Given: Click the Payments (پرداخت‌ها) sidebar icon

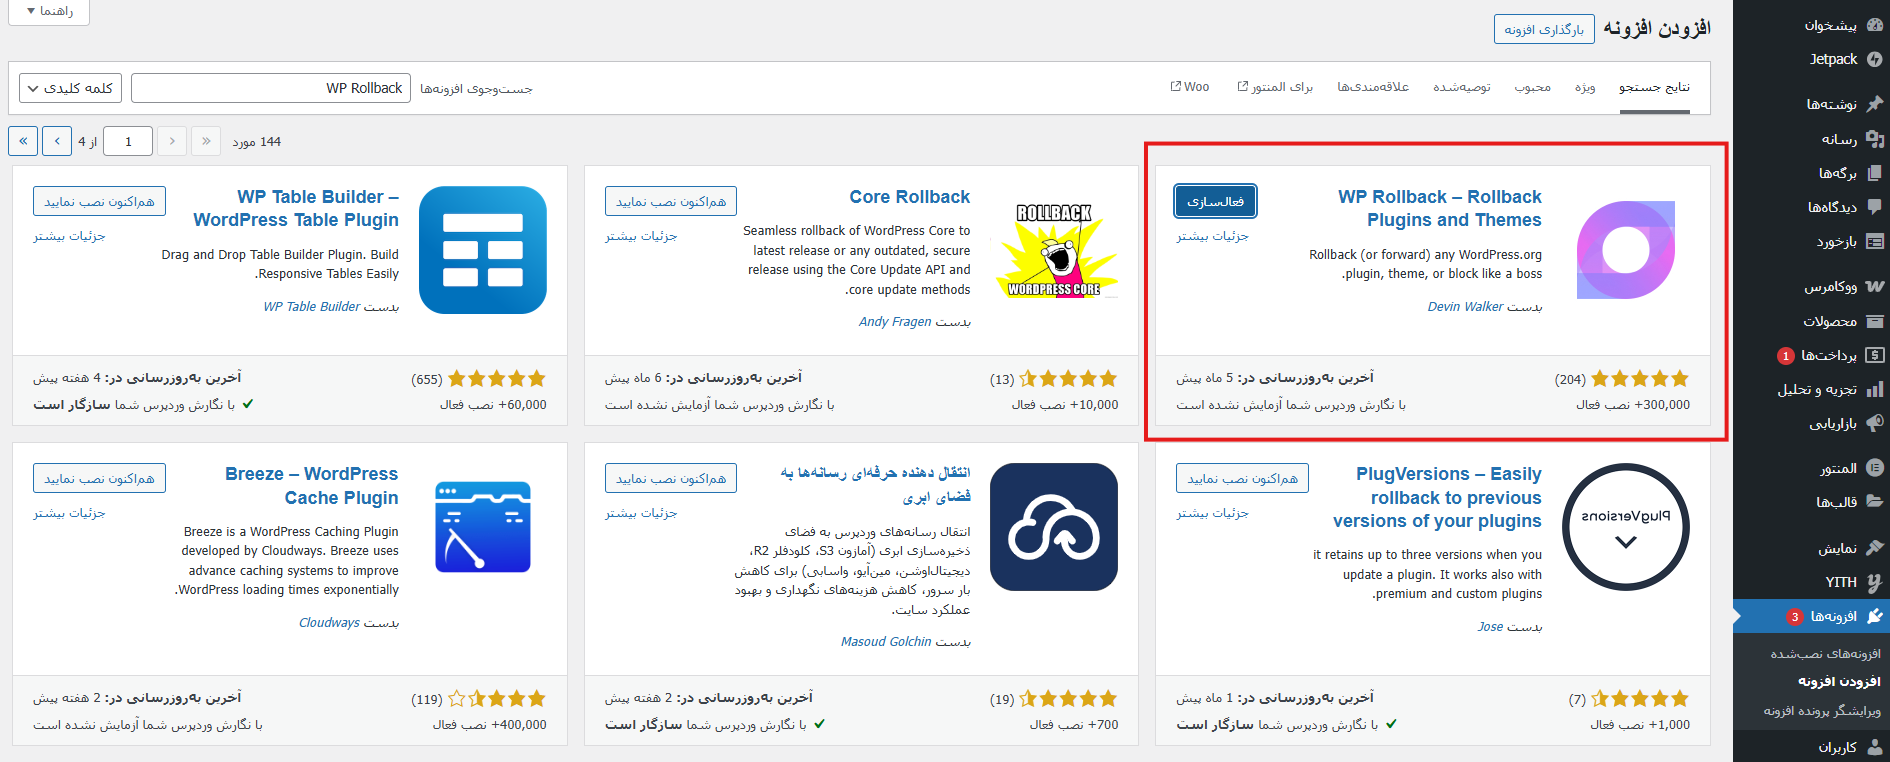Looking at the screenshot, I should pos(1874,355).
